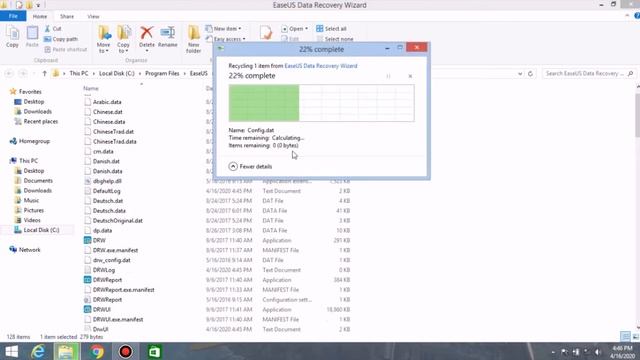Select the DeutschOriginal.dat file
This screenshot has height=360, width=640.
tap(113, 221)
